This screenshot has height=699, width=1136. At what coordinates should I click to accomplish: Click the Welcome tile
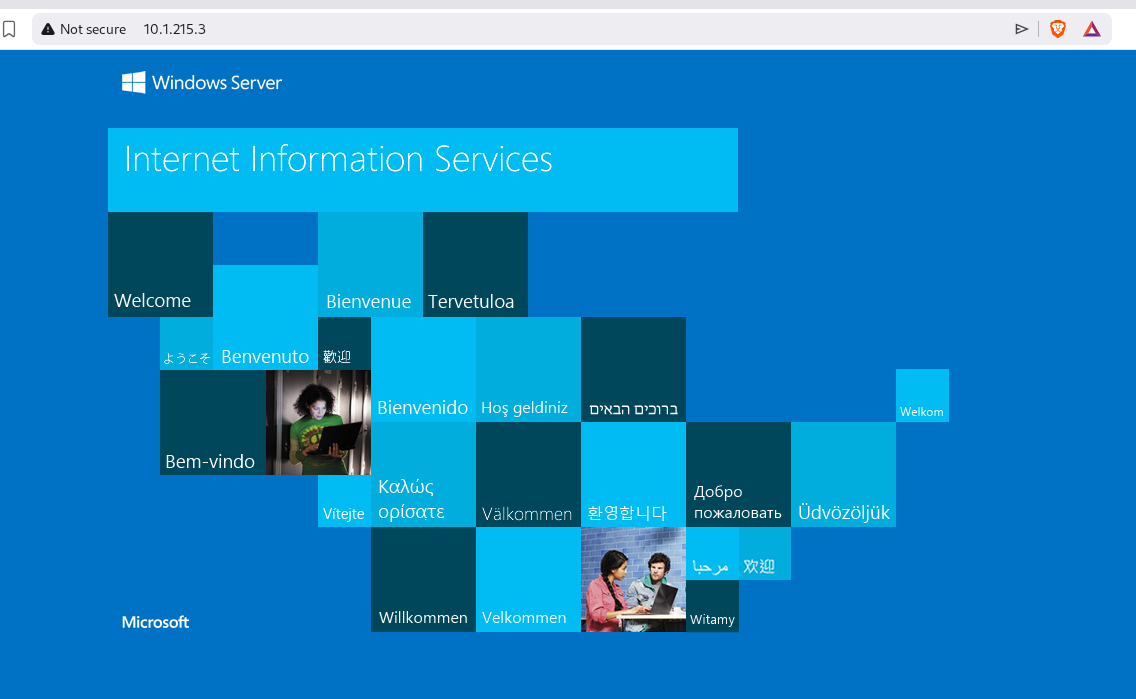point(160,264)
